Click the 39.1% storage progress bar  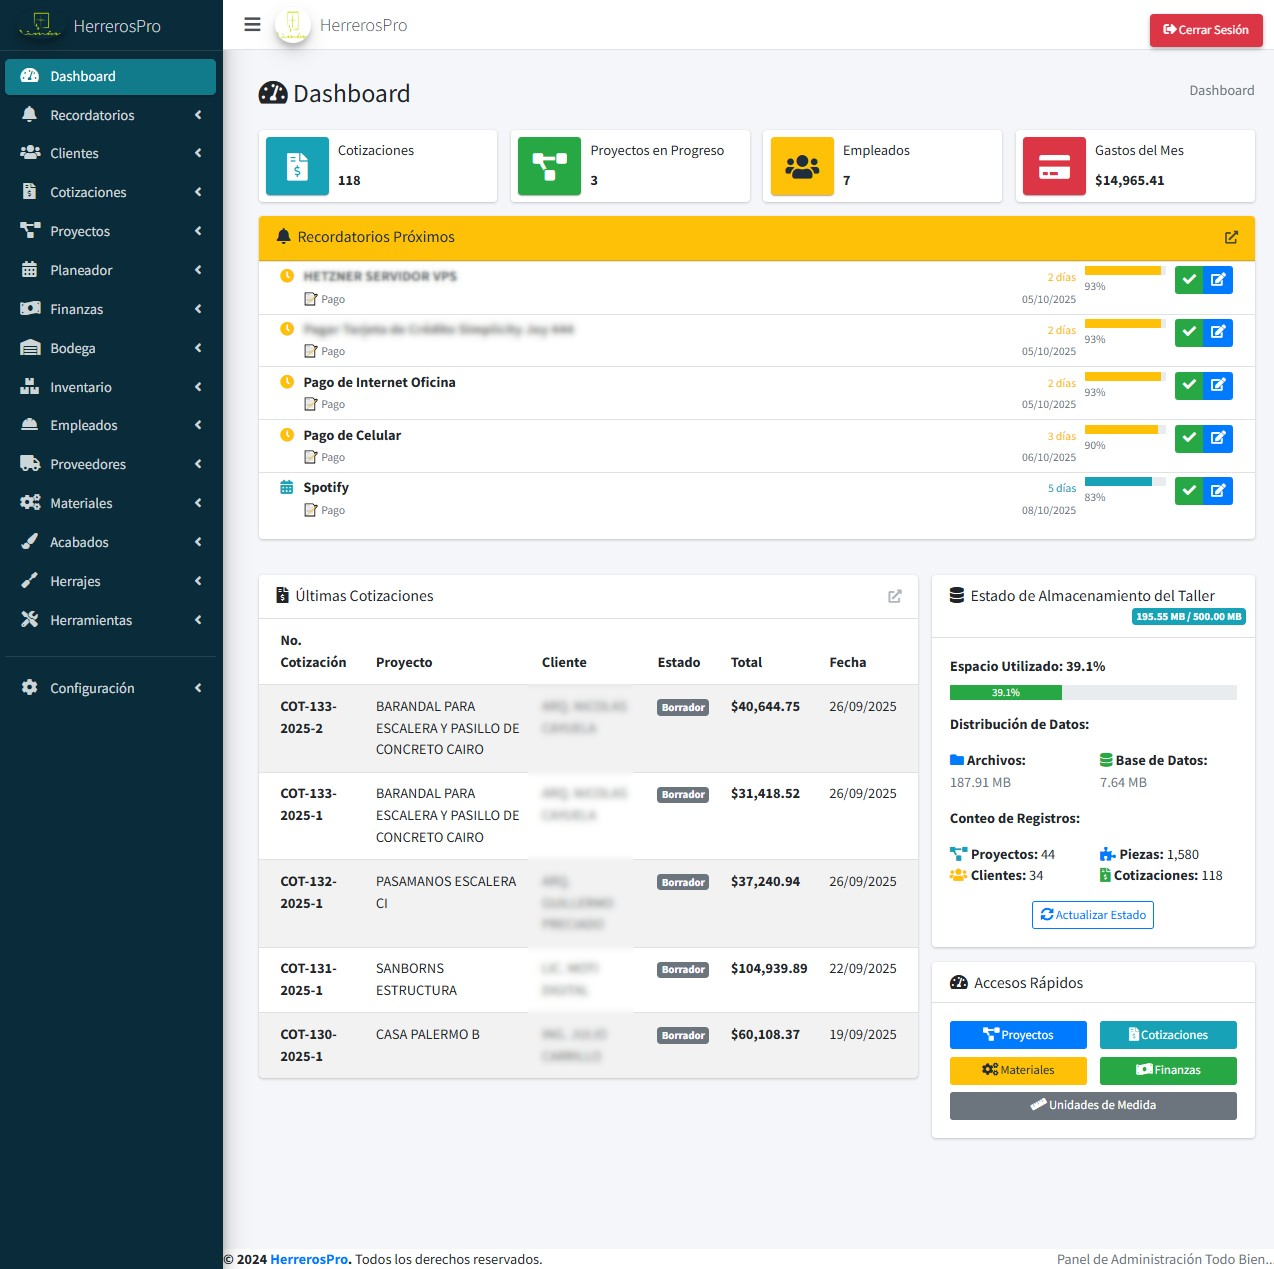pos(1005,692)
